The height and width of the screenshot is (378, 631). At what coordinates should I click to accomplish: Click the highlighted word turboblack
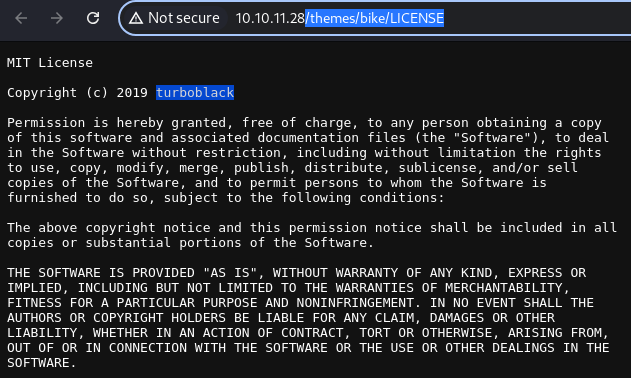pyautogui.click(x=195, y=93)
